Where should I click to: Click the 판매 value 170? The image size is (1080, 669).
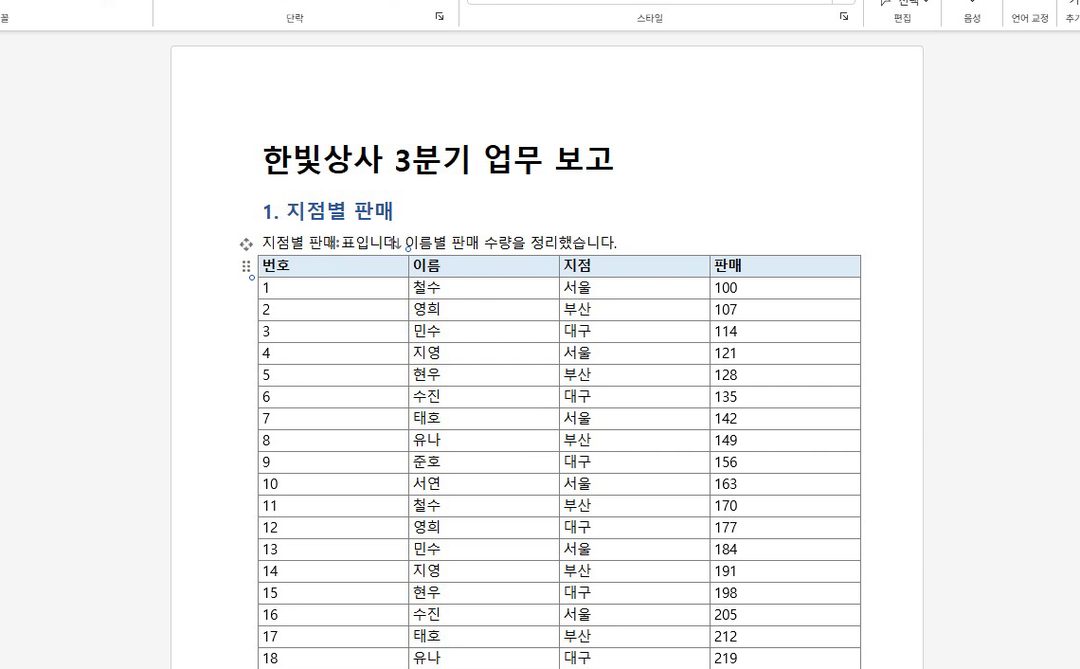(x=785, y=506)
